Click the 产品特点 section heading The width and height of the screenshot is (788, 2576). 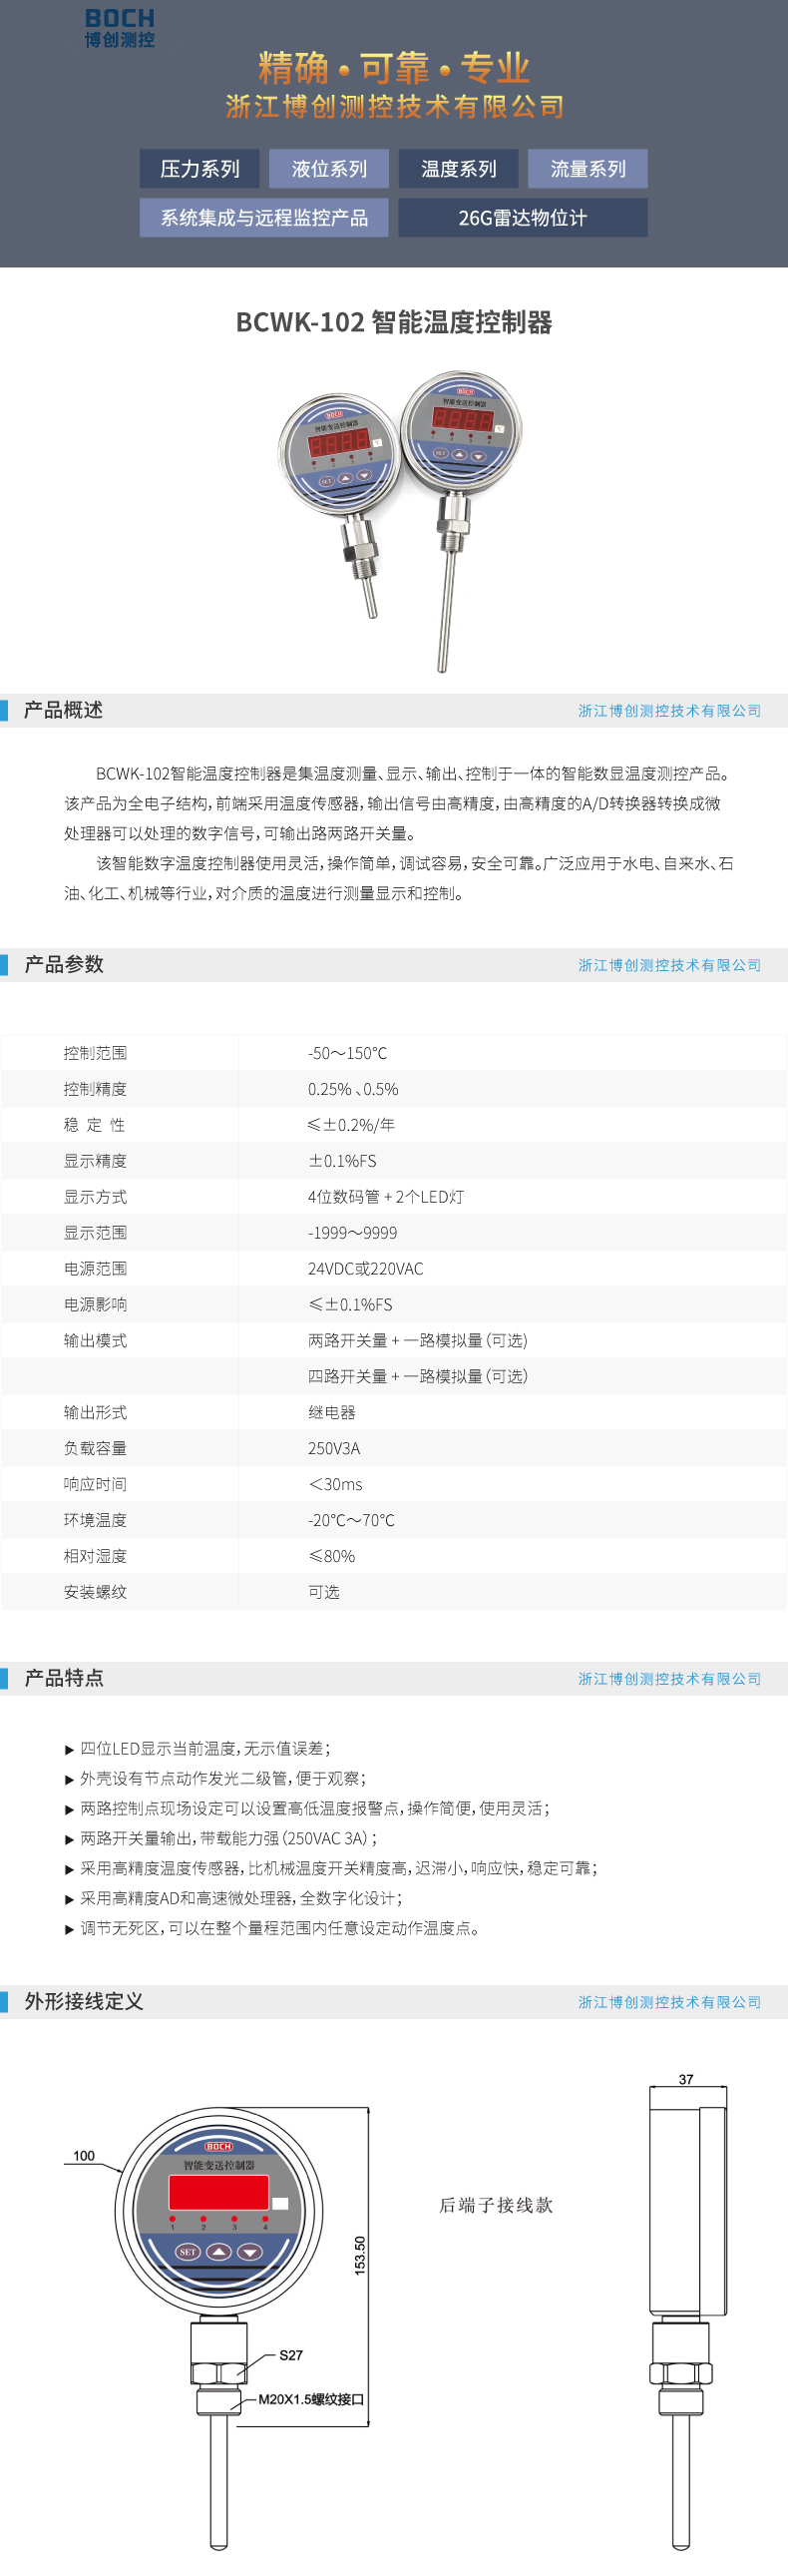click(x=63, y=1678)
